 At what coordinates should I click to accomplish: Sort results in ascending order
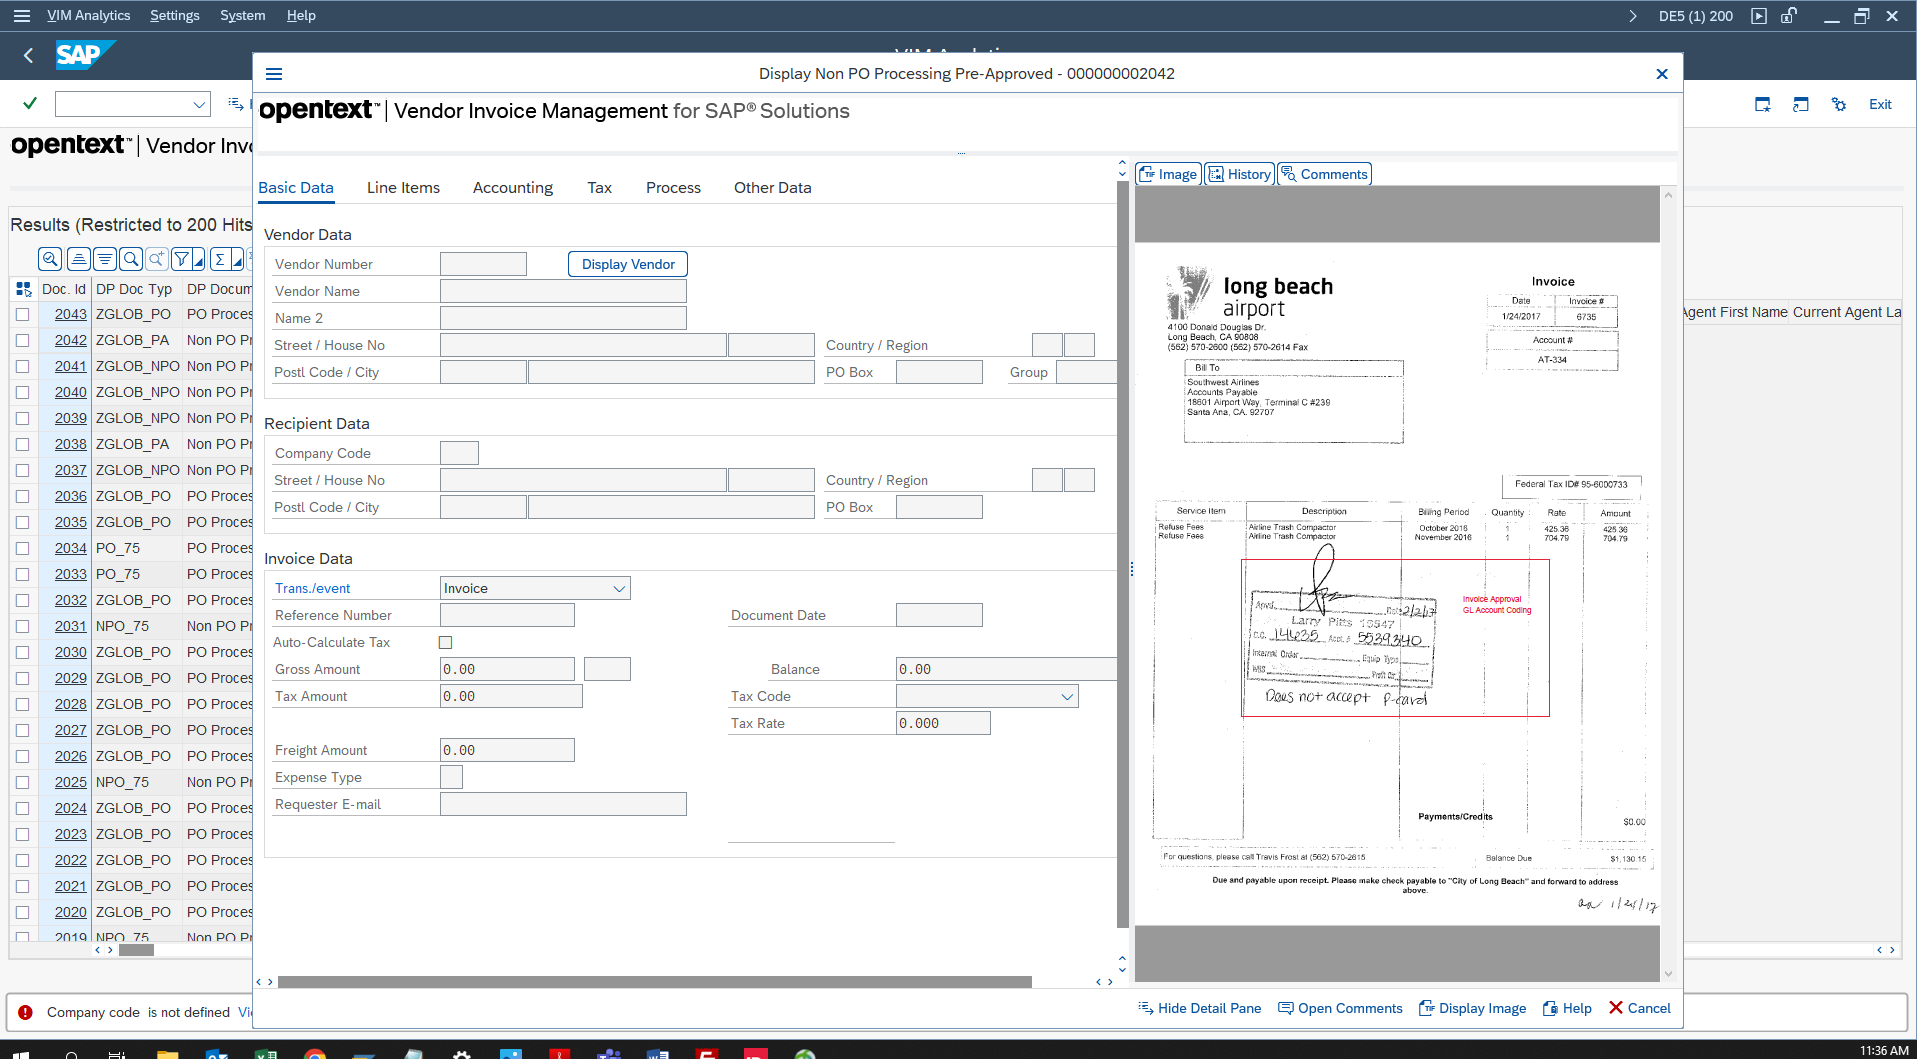coord(78,259)
